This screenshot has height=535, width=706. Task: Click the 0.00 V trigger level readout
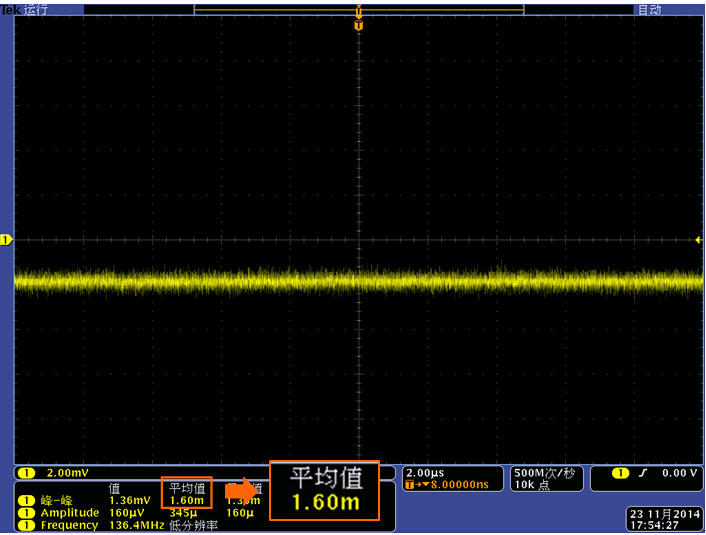[679, 473]
